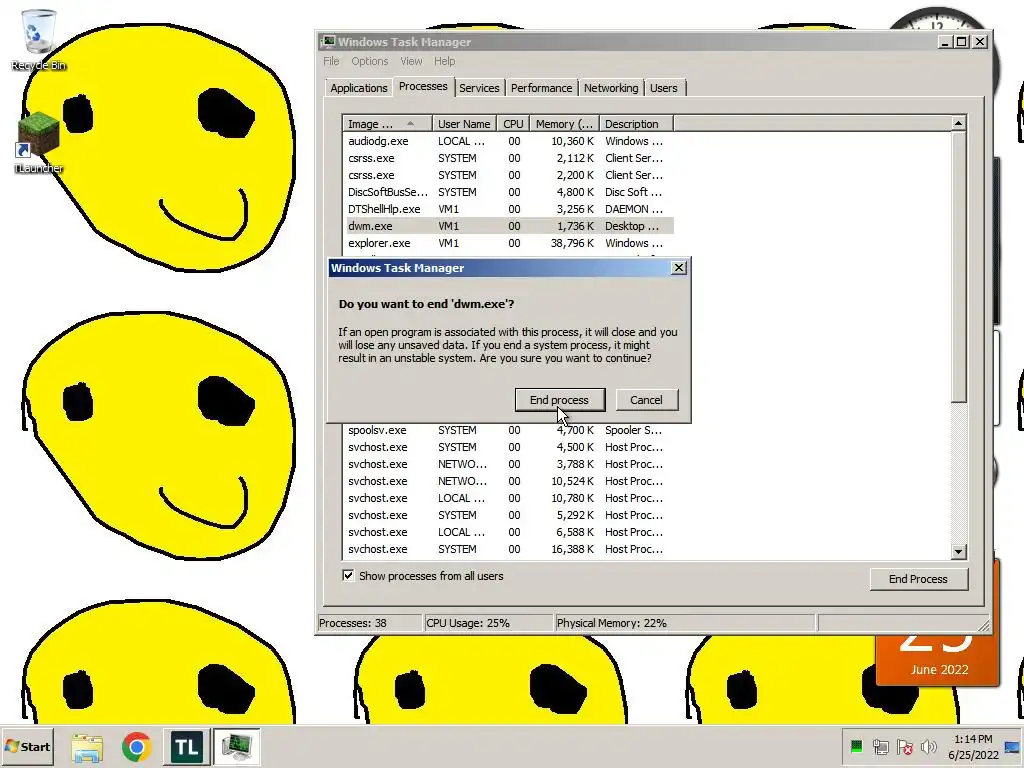The height and width of the screenshot is (768, 1024).
Task: Select the svchost.exe row using 5,292 K
Action: [509, 515]
